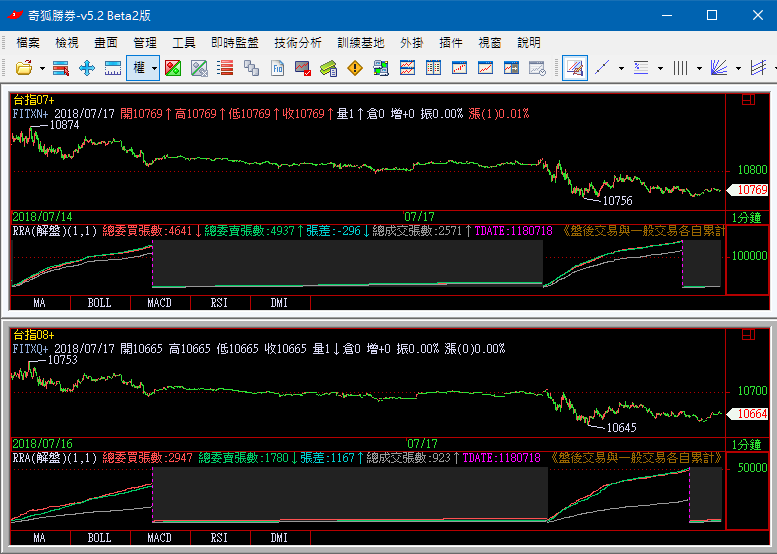Viewport: 777px width, 554px height.
Task: Click the vertical parallel lines tool
Action: point(680,68)
